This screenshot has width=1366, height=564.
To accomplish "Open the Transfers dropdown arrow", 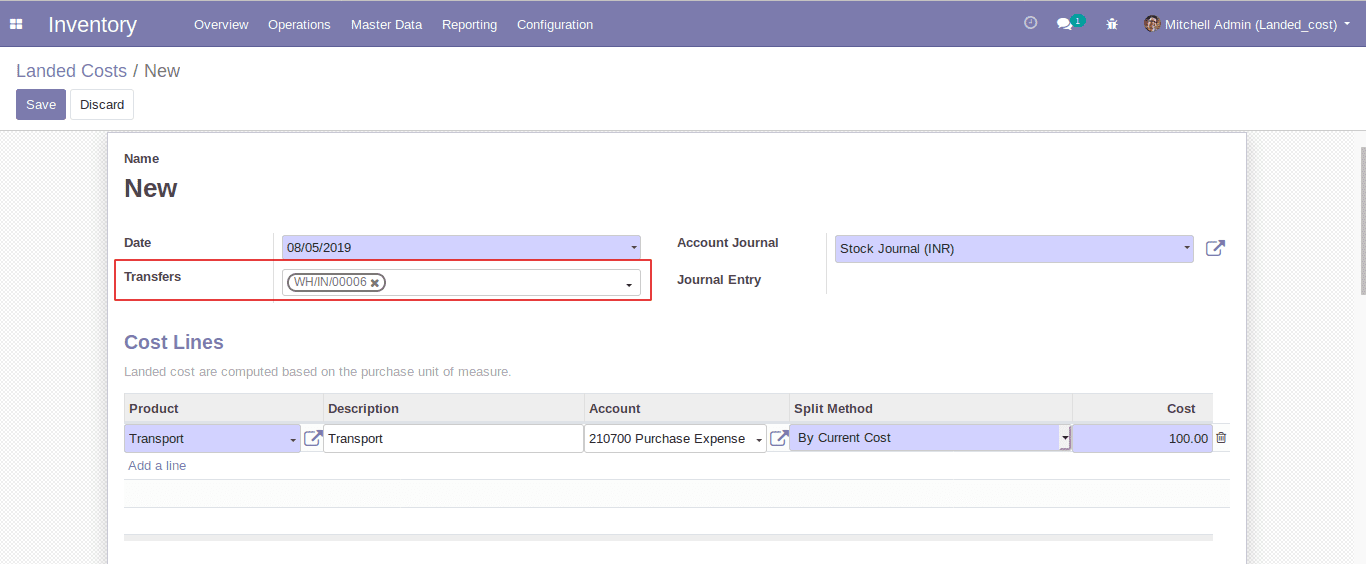I will (x=629, y=285).
